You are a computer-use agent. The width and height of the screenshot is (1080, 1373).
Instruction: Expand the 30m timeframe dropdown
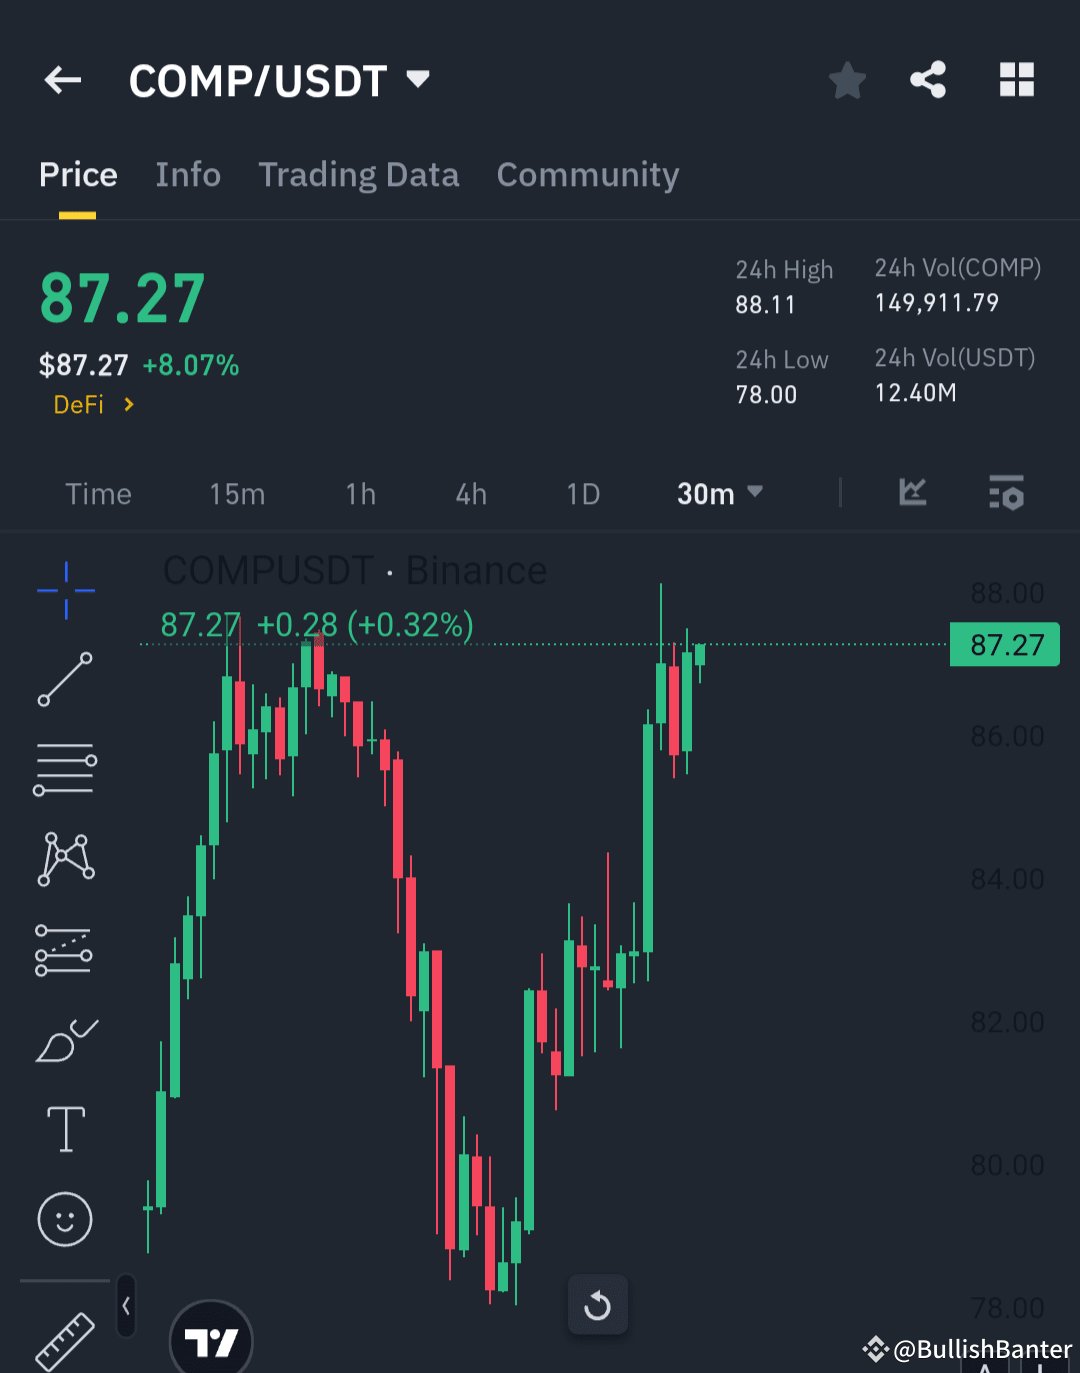coord(719,493)
